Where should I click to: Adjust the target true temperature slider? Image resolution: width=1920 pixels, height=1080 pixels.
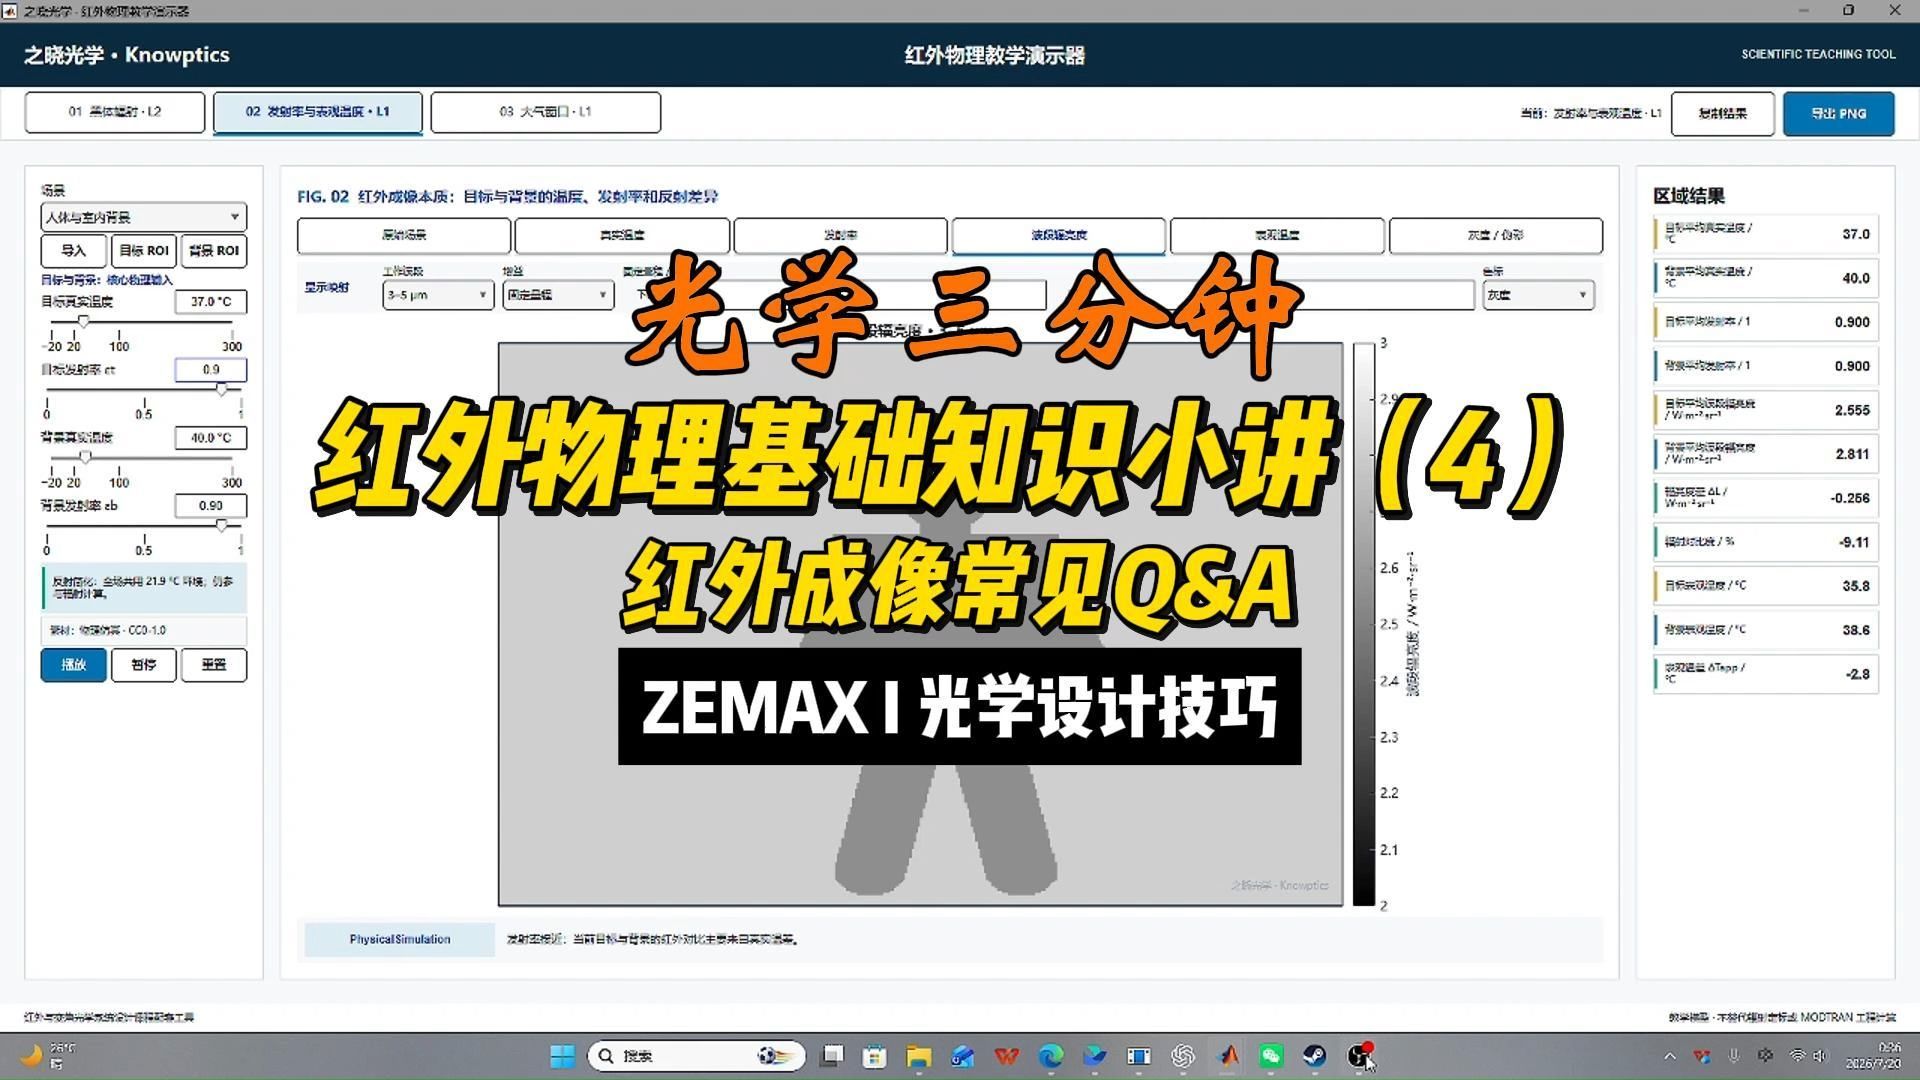point(84,322)
